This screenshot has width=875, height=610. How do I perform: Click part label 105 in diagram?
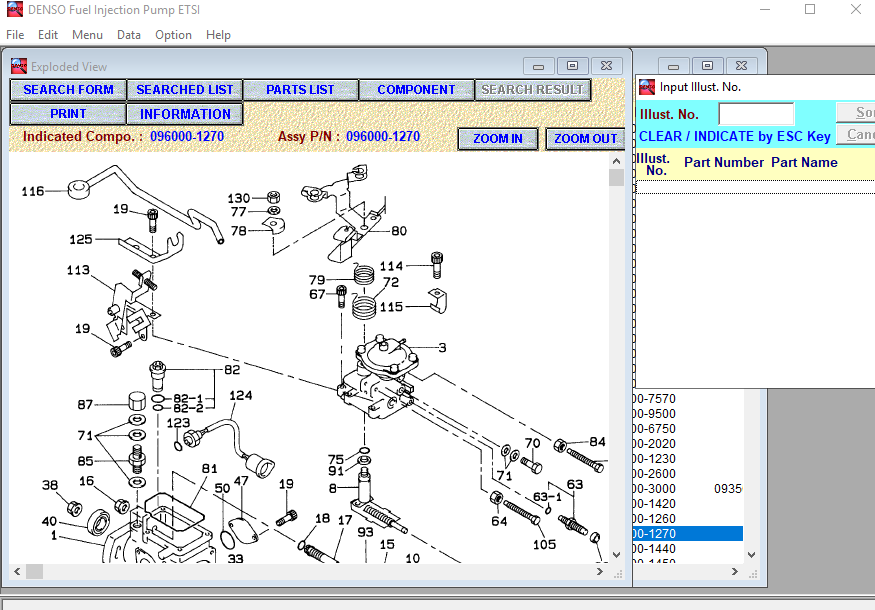click(545, 544)
